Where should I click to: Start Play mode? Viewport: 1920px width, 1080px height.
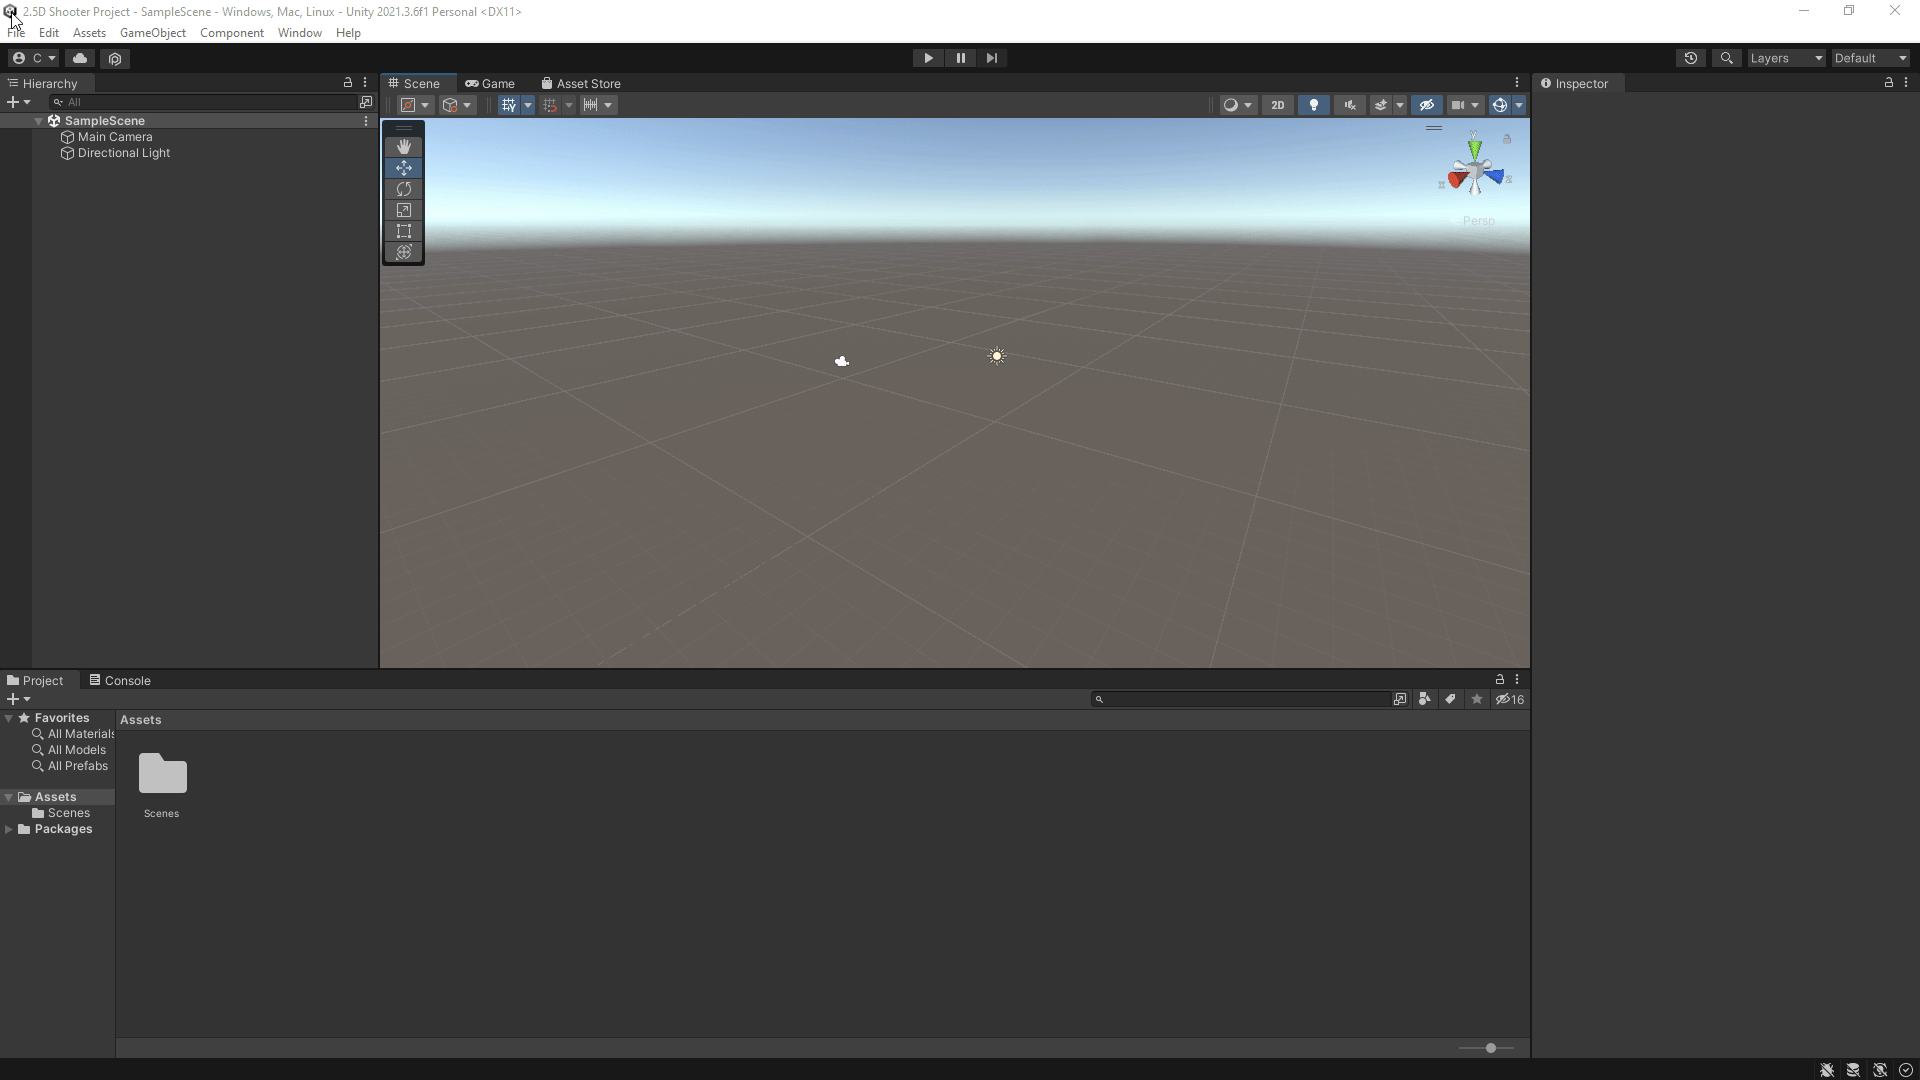click(928, 58)
